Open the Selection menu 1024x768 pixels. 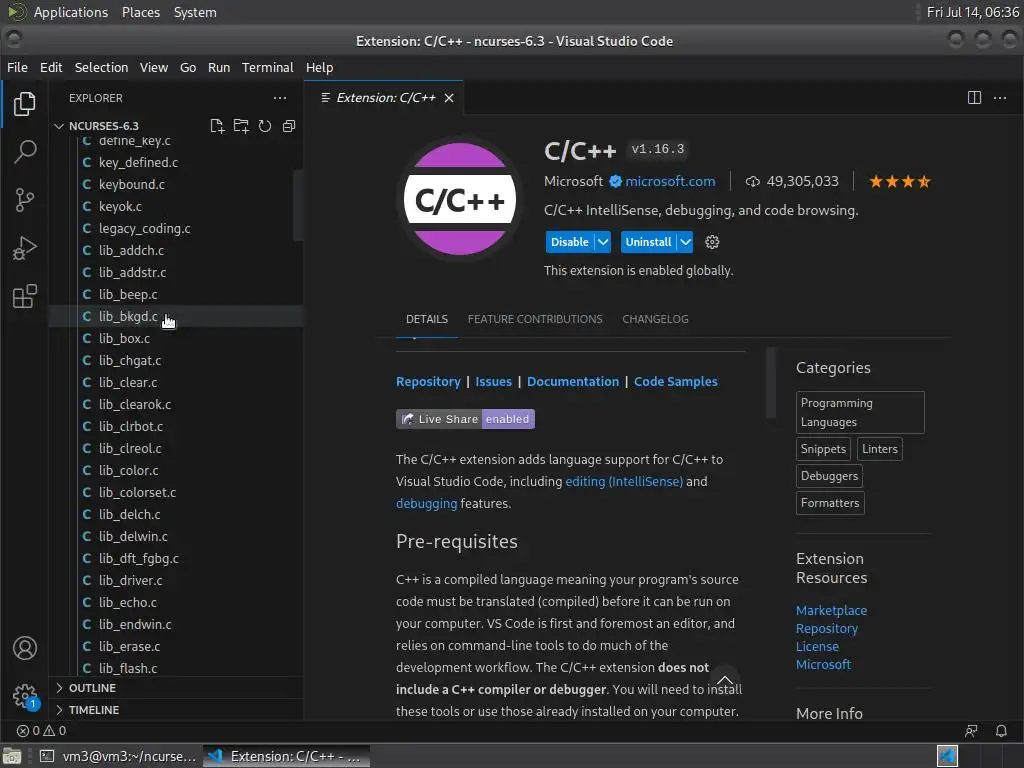(x=101, y=67)
